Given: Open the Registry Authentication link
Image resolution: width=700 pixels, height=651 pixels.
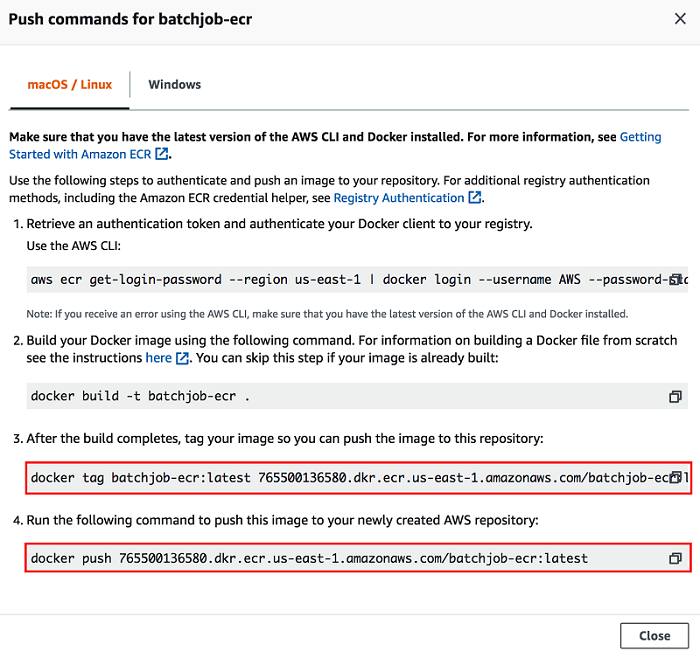Looking at the screenshot, I should point(399,198).
